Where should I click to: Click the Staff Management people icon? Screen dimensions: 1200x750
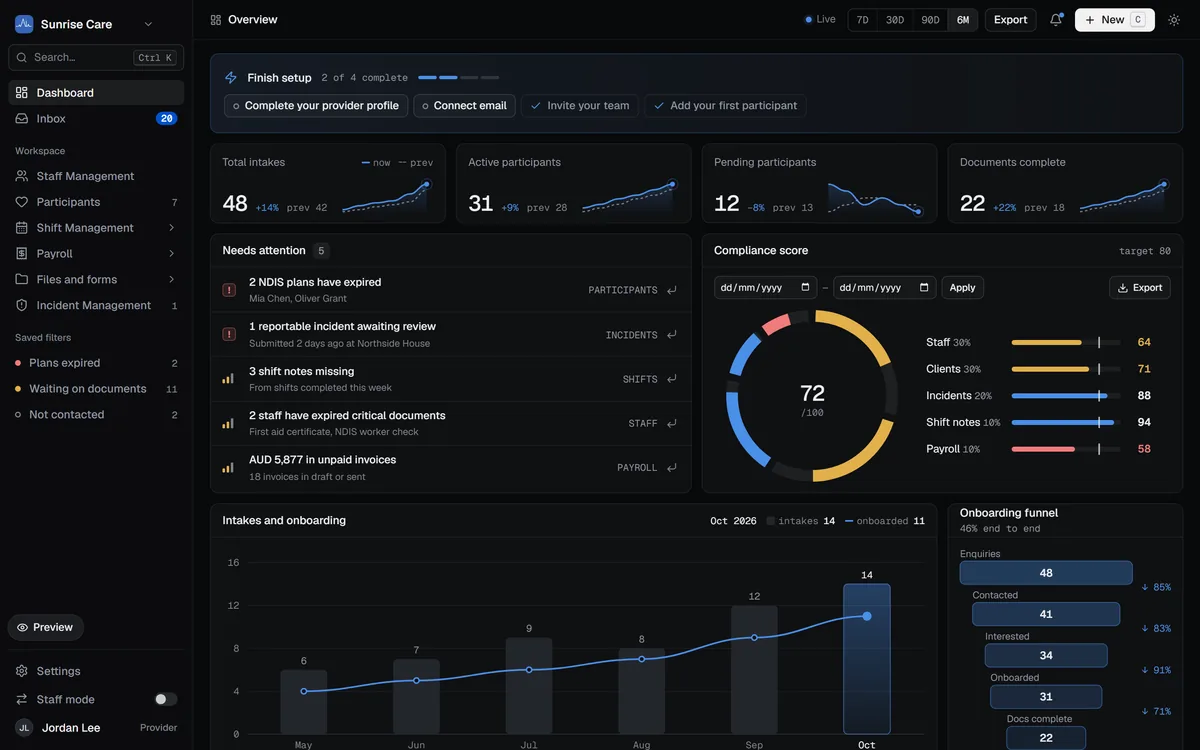(22, 176)
